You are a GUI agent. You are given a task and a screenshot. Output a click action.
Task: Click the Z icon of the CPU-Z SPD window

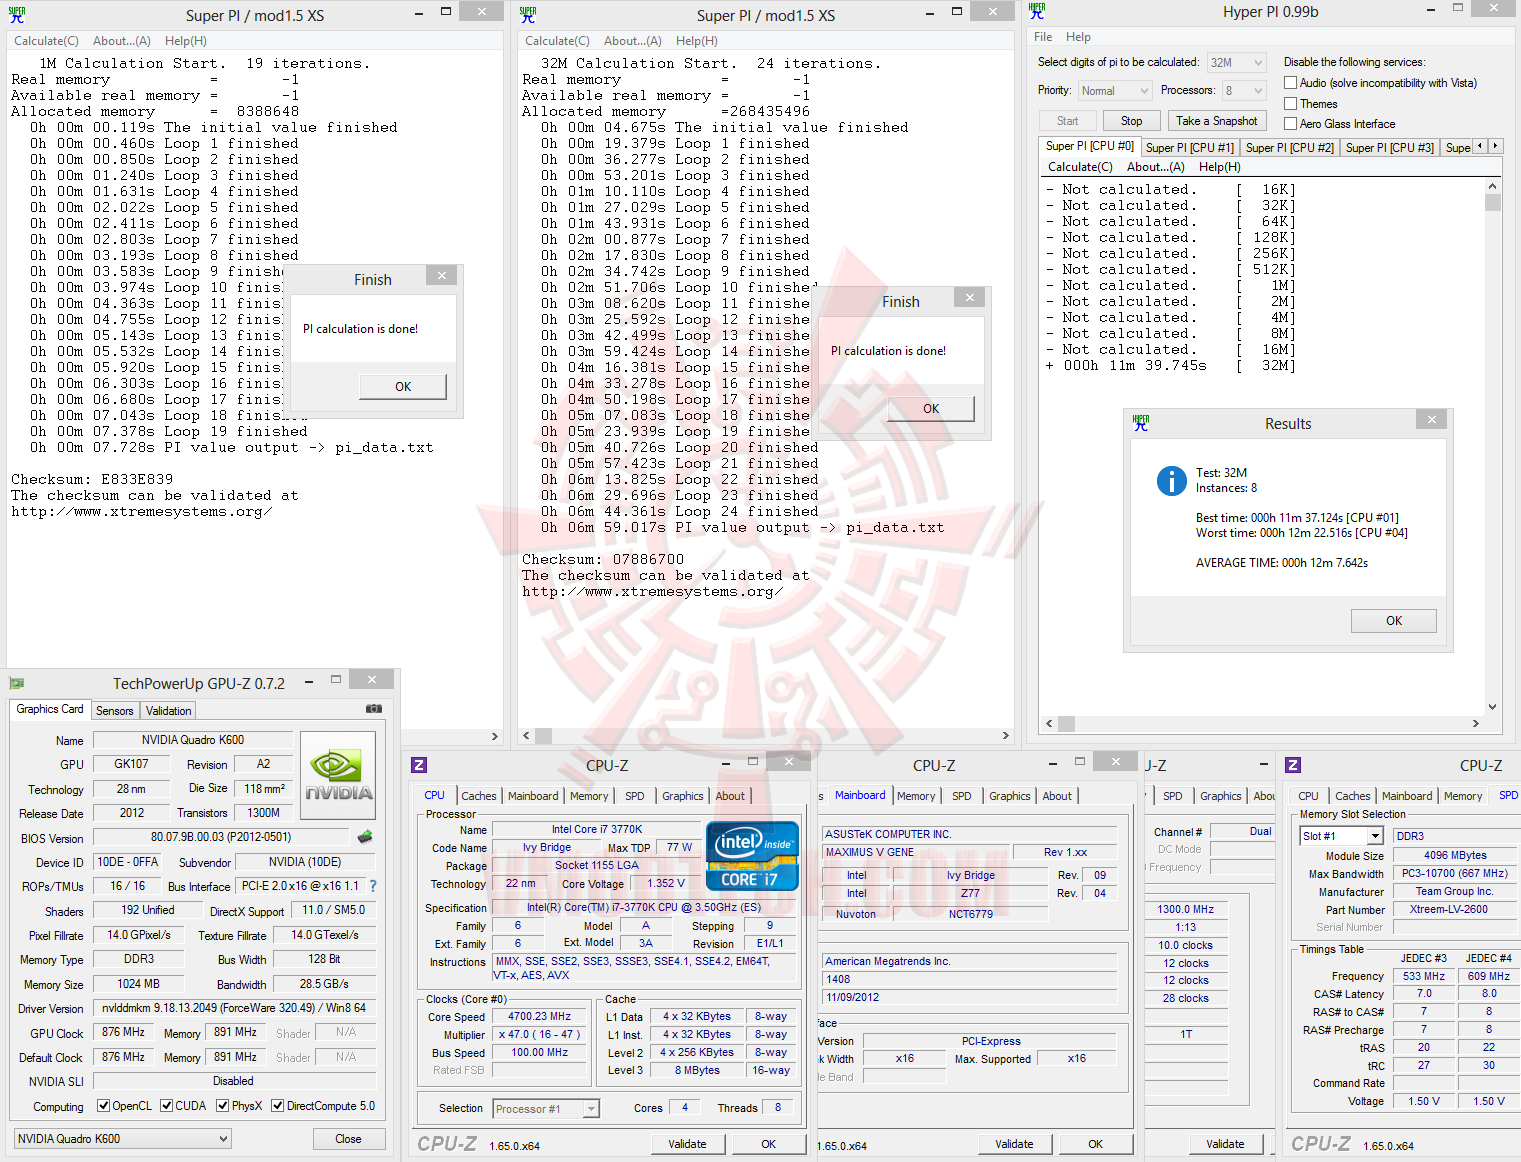[x=1293, y=765]
